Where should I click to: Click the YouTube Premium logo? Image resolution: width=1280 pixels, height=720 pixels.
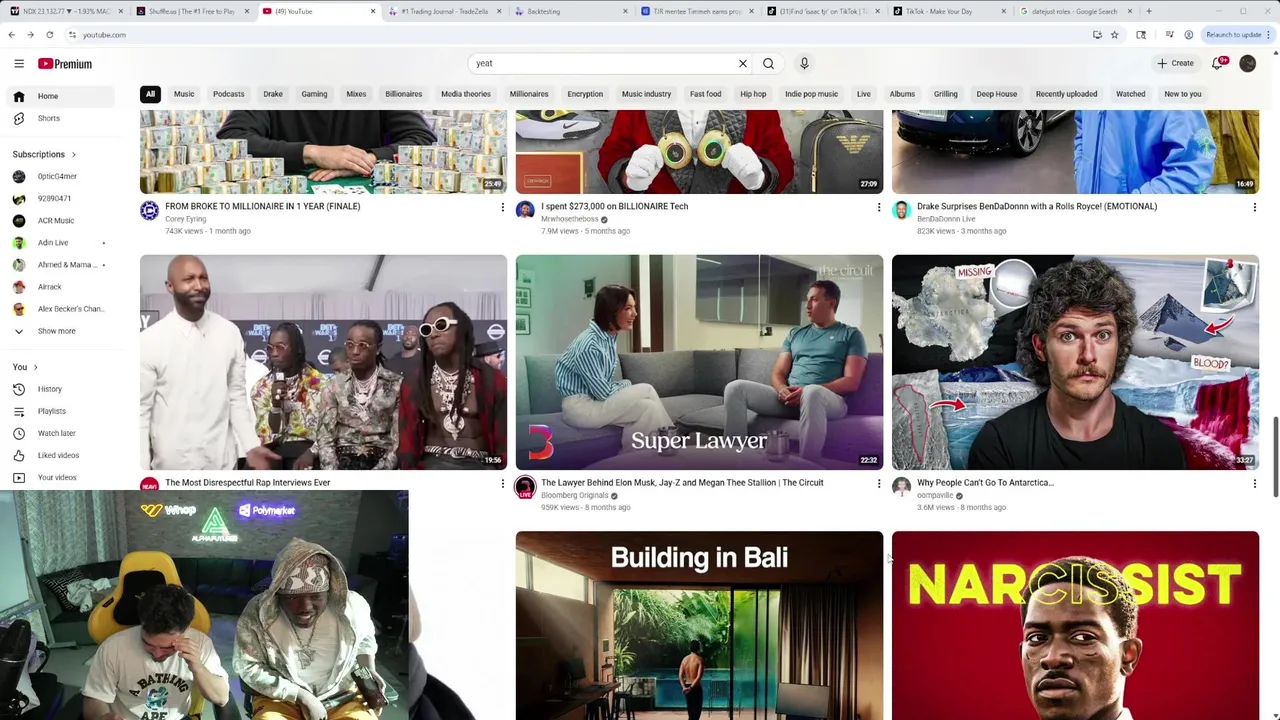pyautogui.click(x=65, y=64)
